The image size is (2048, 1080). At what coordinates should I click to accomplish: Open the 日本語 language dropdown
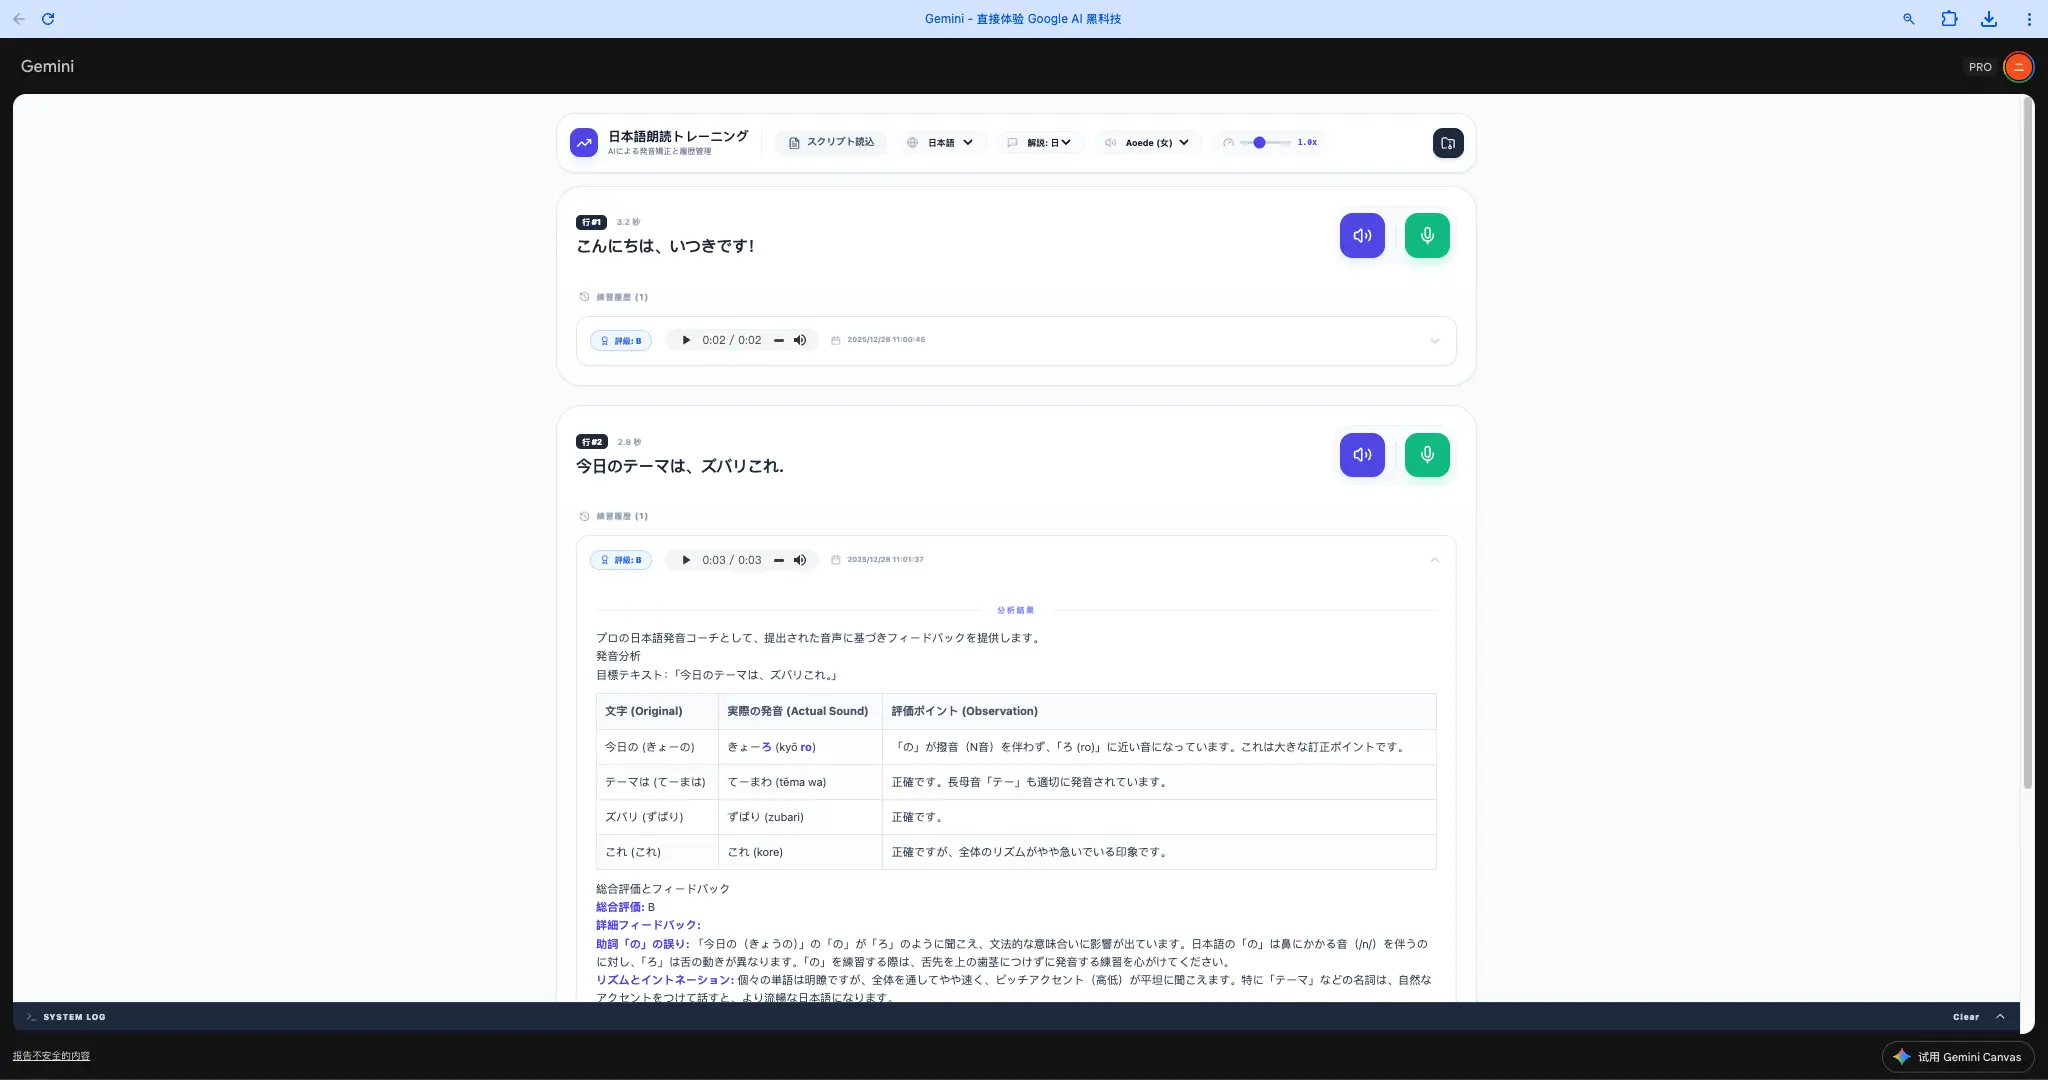click(941, 143)
